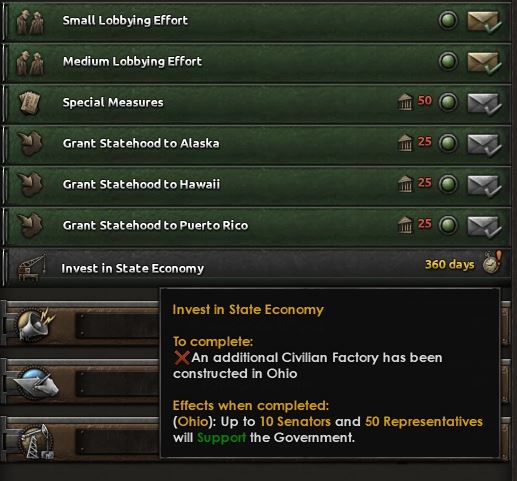Click the empty slot beside the megaphone icon
This screenshot has height=481, width=517.
tap(117, 325)
